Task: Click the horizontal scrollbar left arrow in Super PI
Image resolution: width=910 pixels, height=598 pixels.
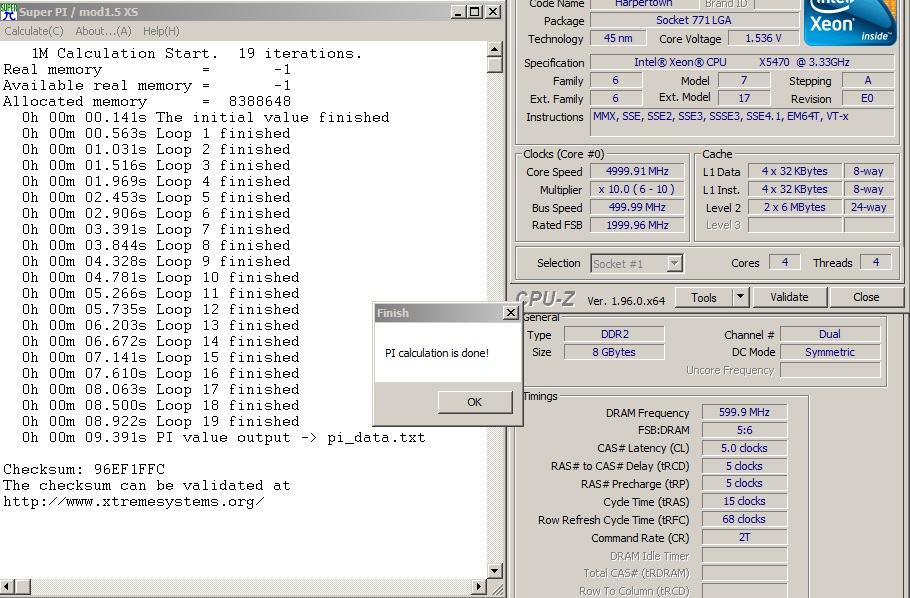Action: 6,586
